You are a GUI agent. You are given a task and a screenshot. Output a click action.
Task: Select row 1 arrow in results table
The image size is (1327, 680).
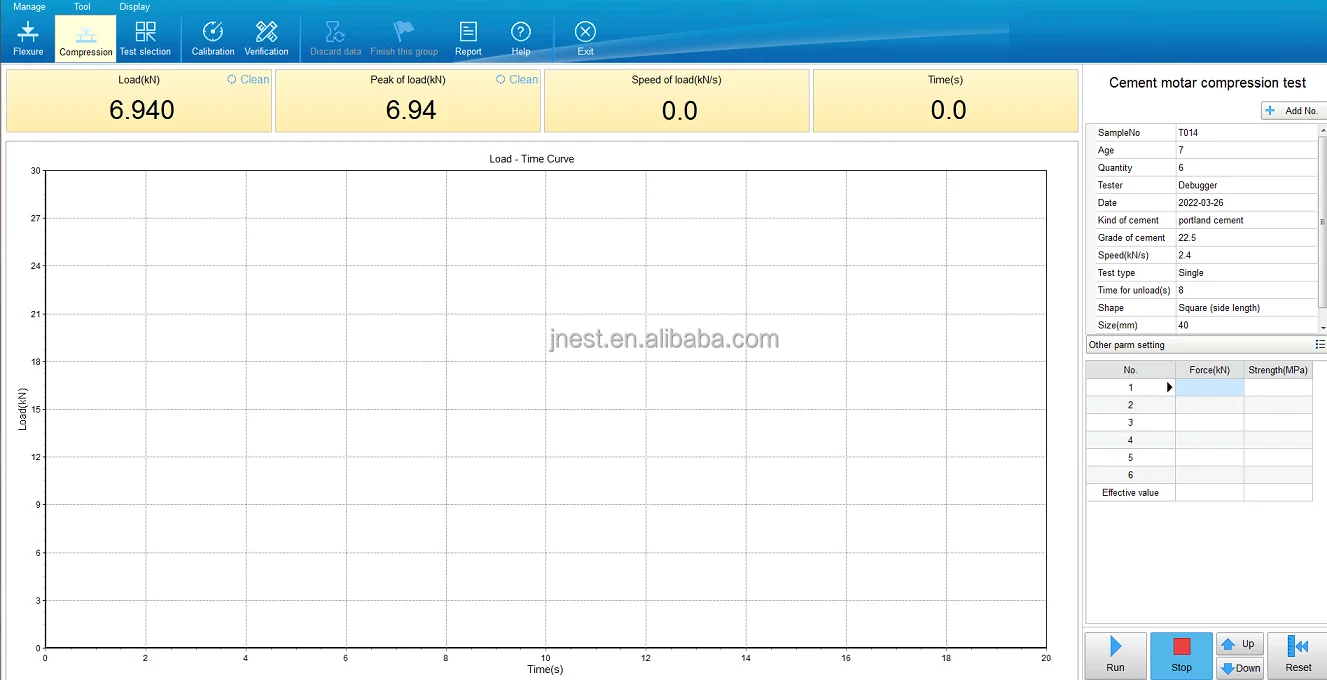(1169, 388)
